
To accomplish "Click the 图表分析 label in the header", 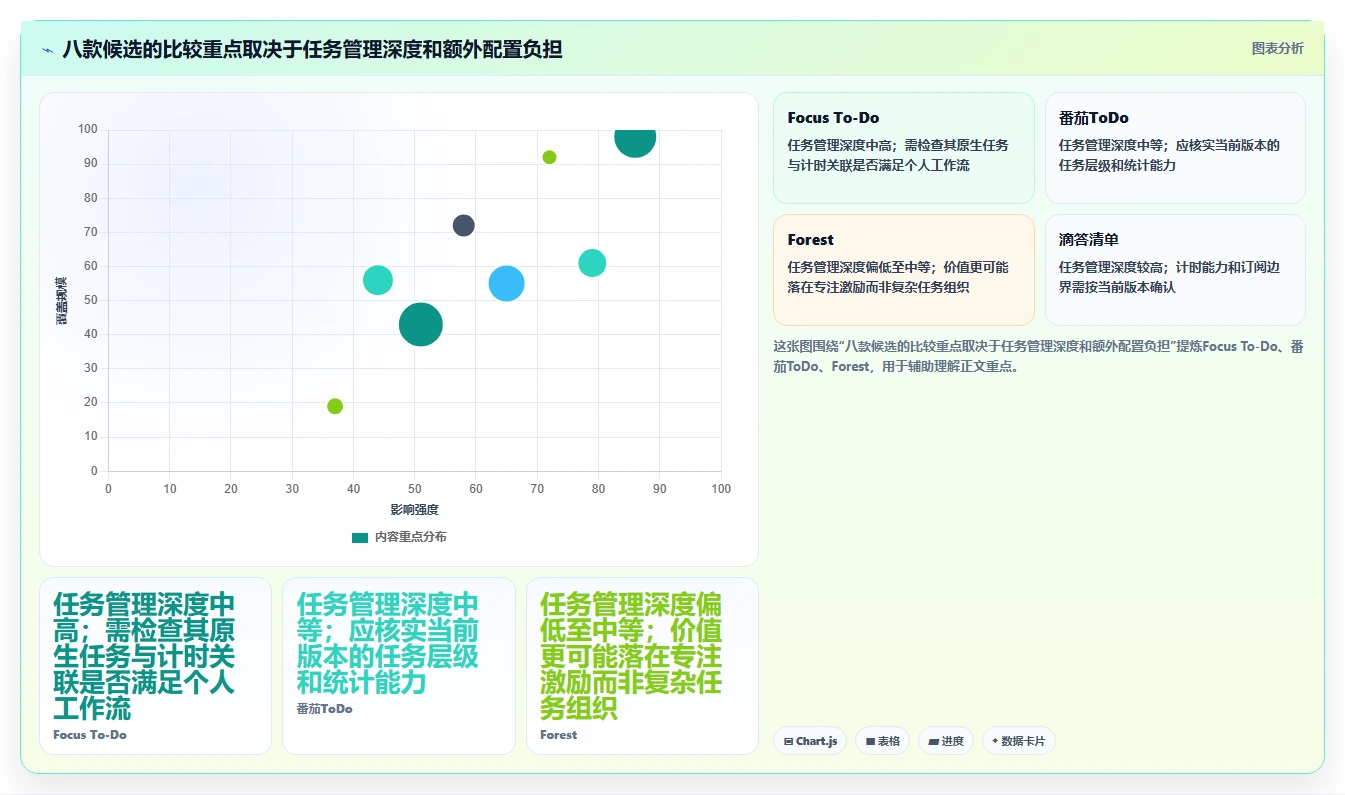I will (1277, 48).
